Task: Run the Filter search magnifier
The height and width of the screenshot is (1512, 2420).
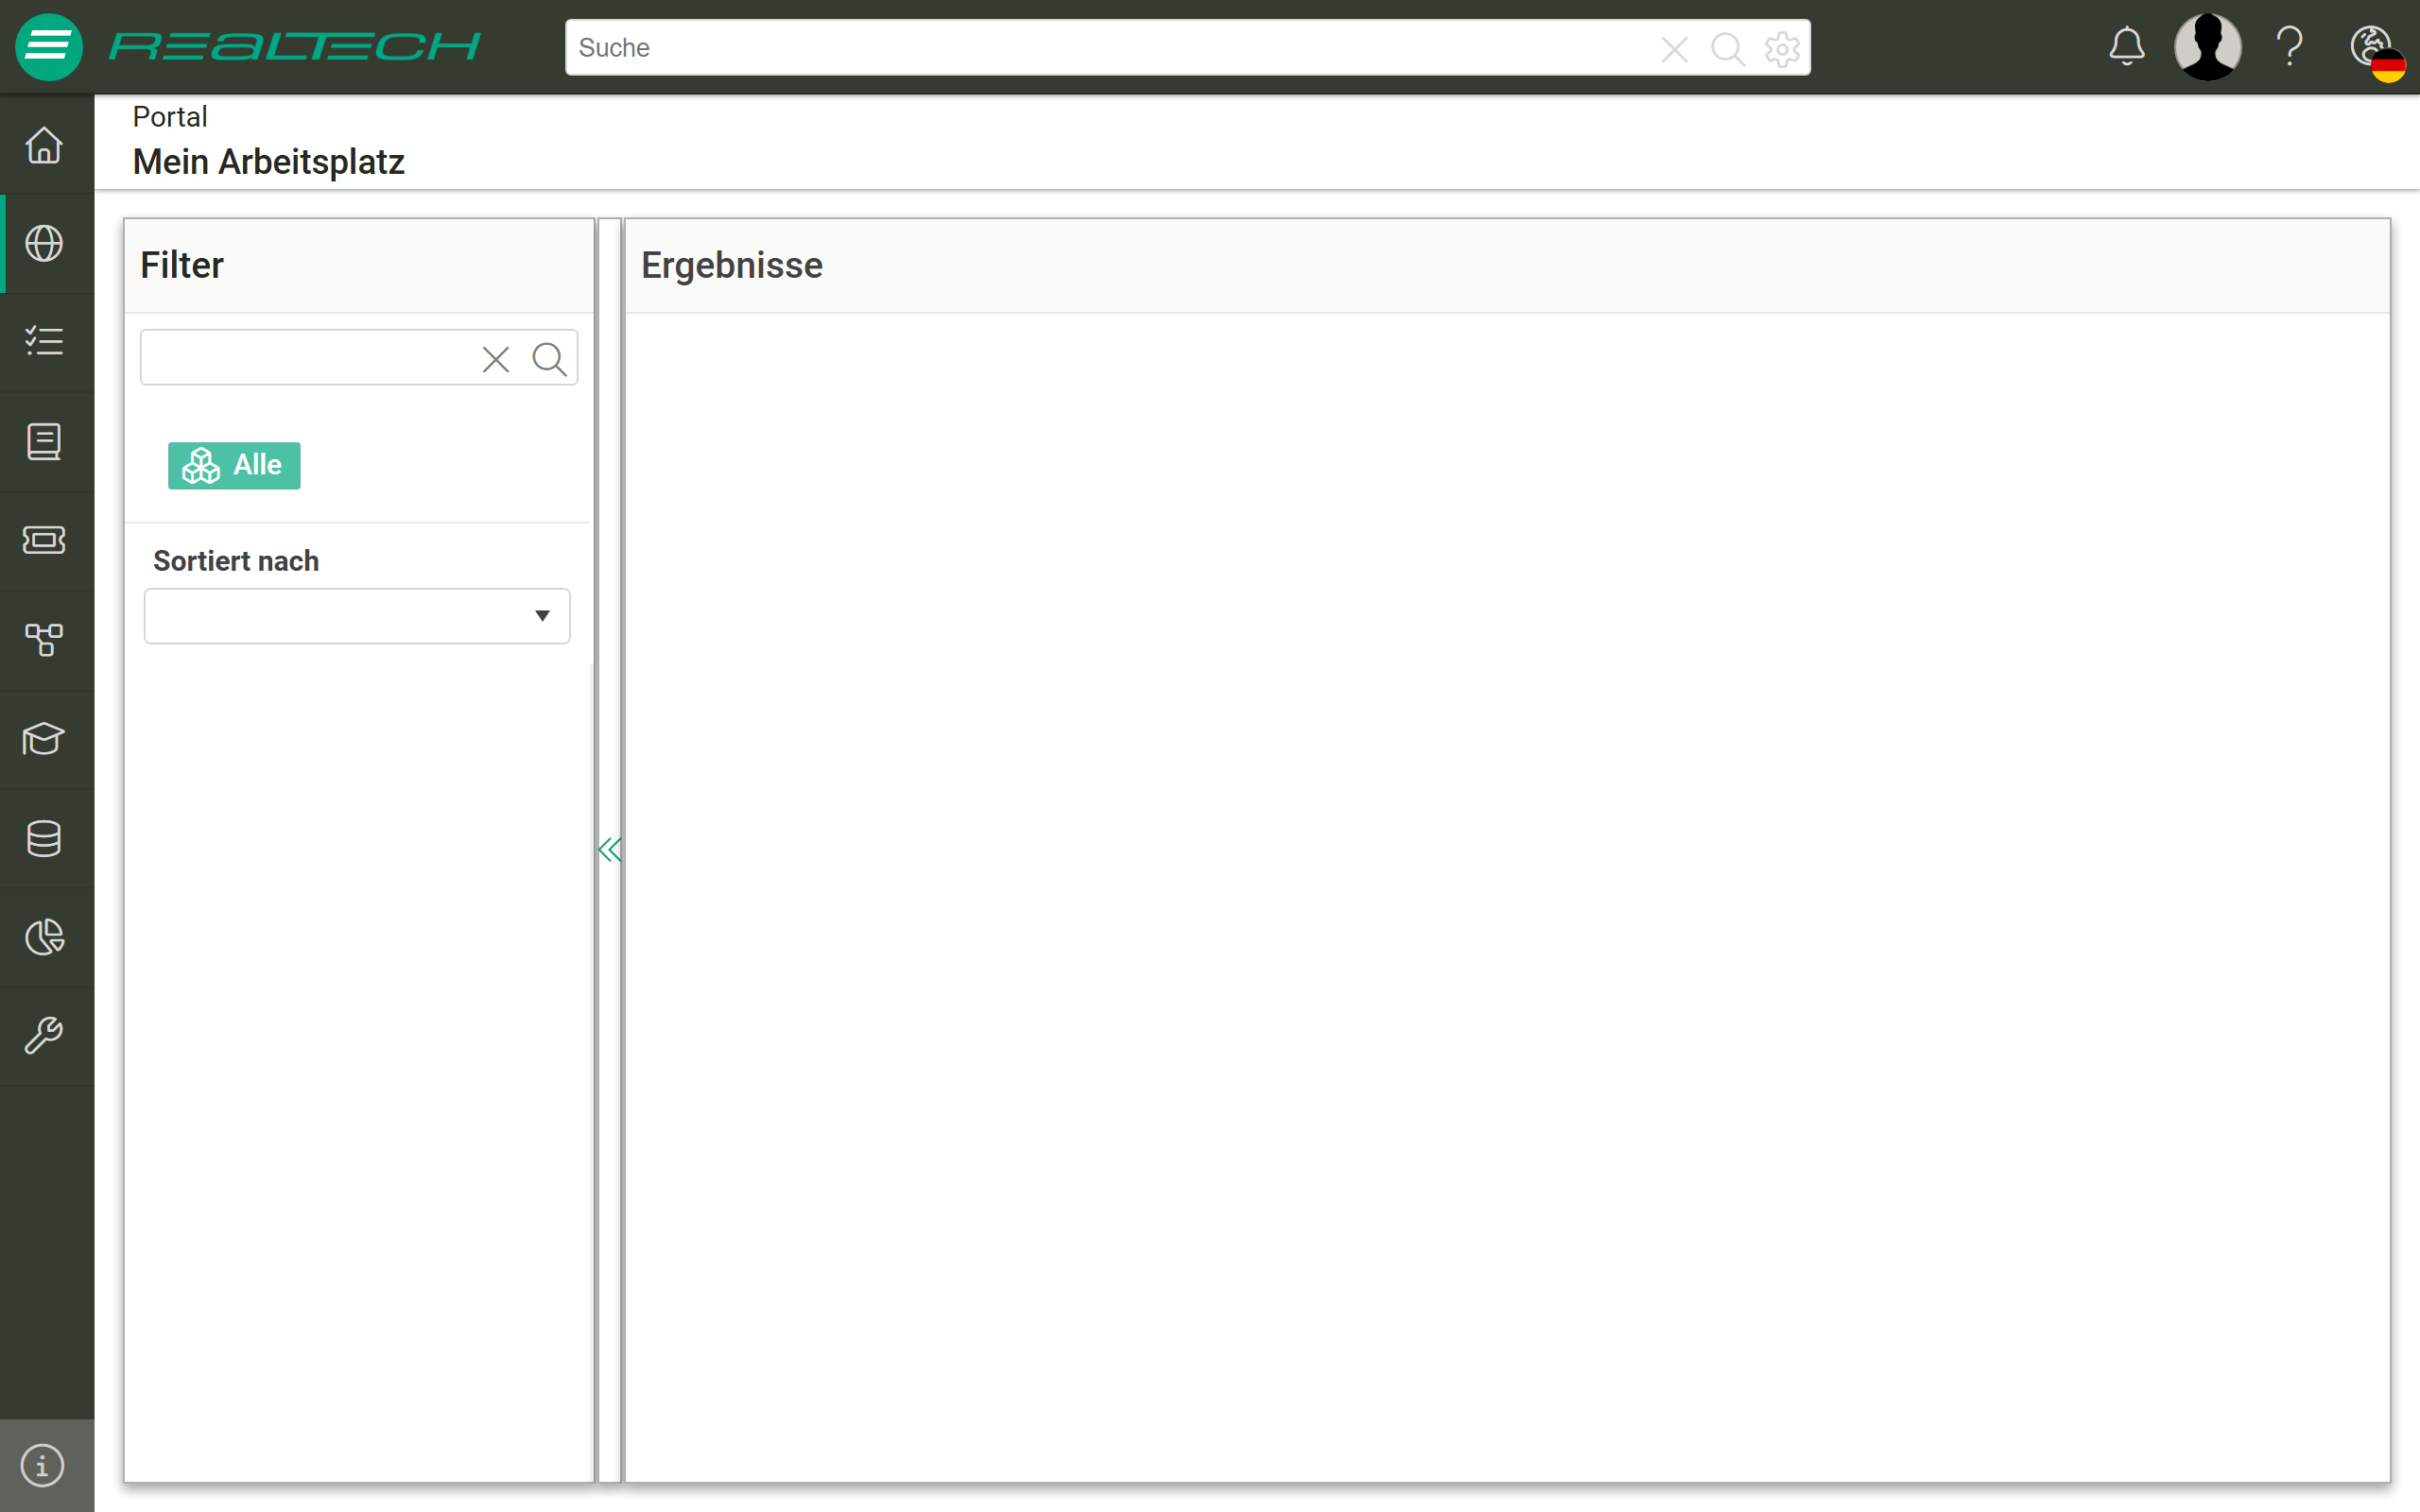Action: [549, 359]
